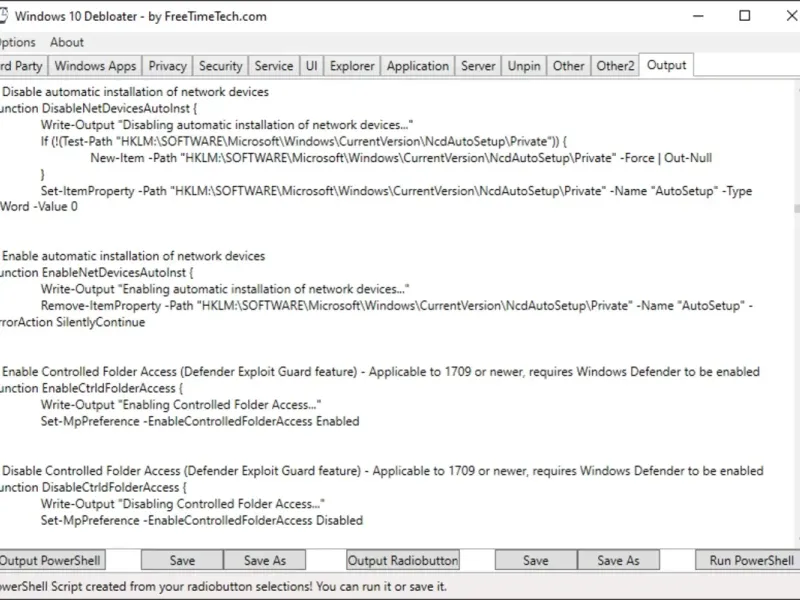Click Save next to Output Radiobutton

coord(536,560)
